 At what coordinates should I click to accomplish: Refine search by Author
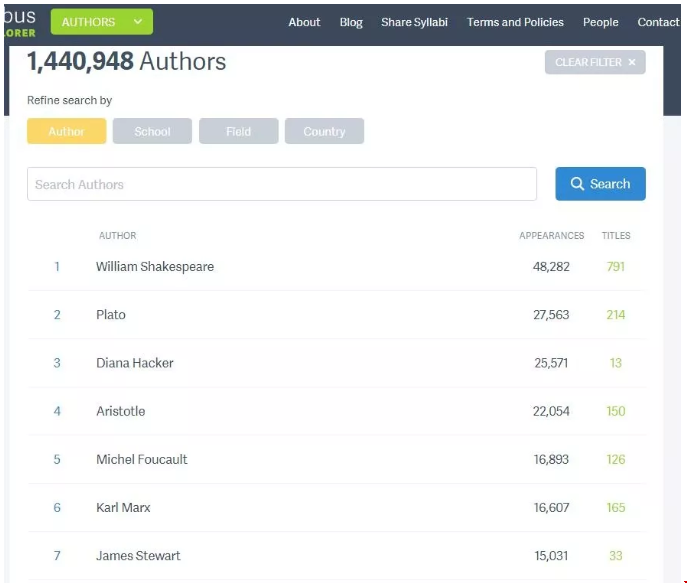click(67, 131)
